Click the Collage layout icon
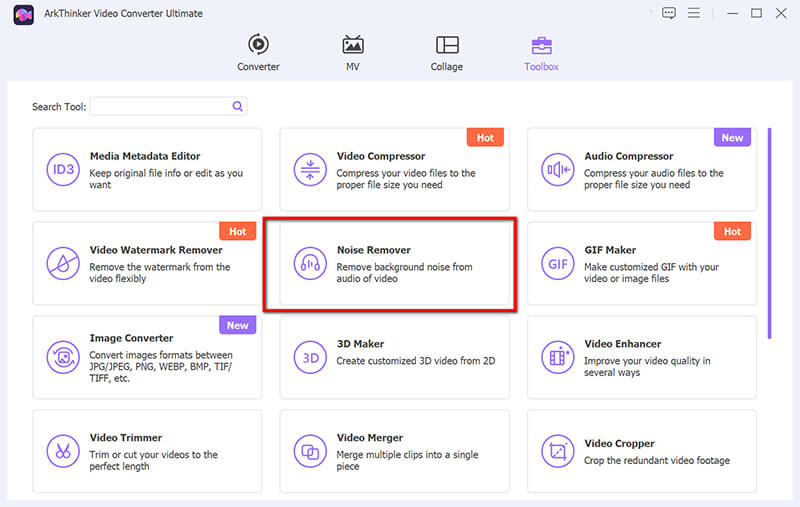The height and width of the screenshot is (507, 800). (447, 45)
